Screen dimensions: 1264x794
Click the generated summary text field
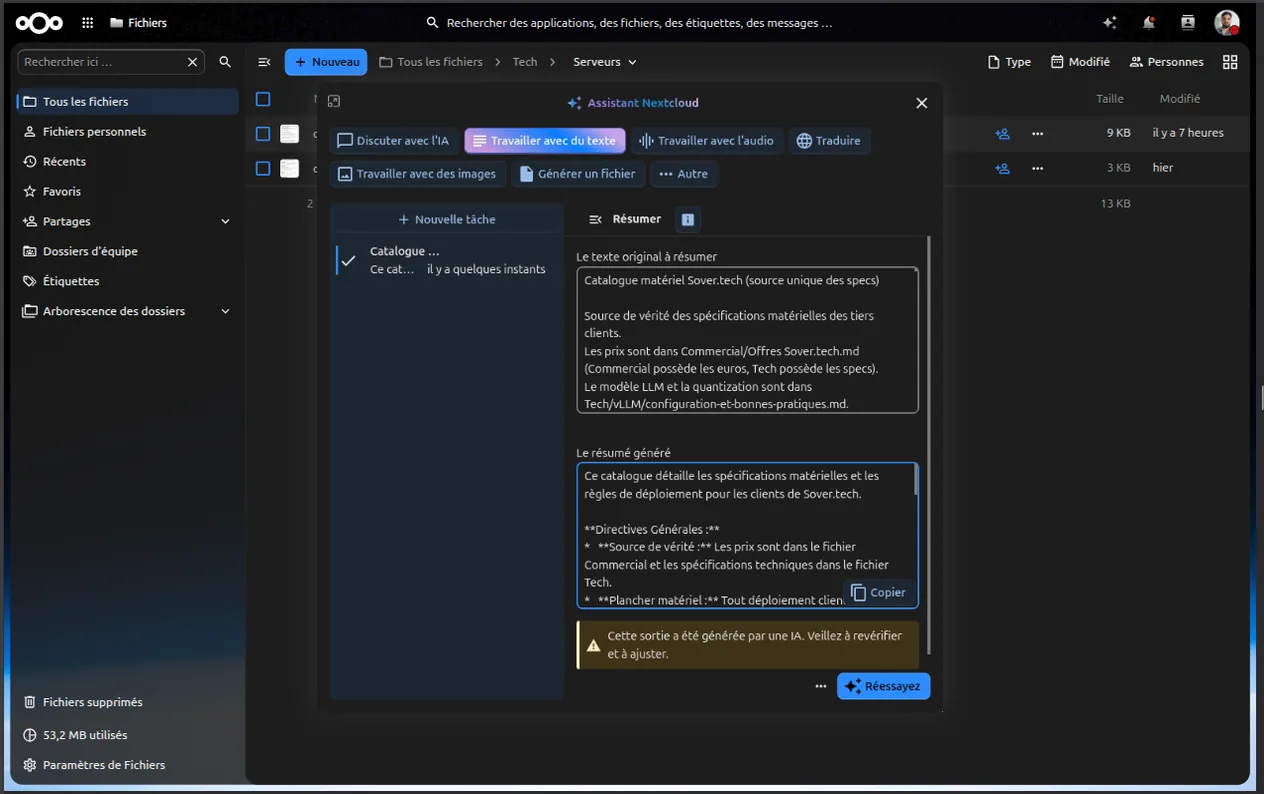pos(747,535)
